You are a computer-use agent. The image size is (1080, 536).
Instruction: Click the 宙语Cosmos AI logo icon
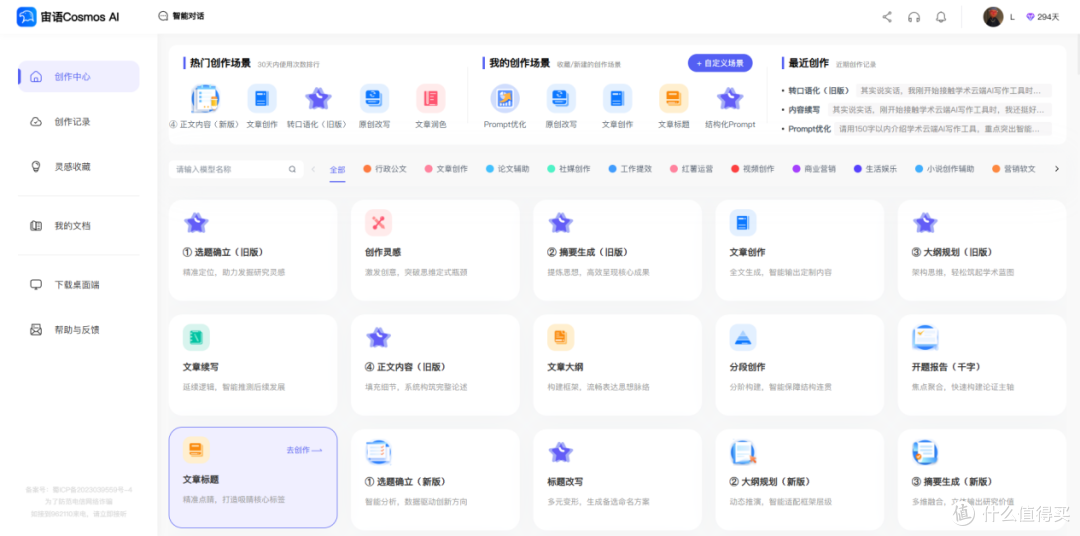coord(26,17)
